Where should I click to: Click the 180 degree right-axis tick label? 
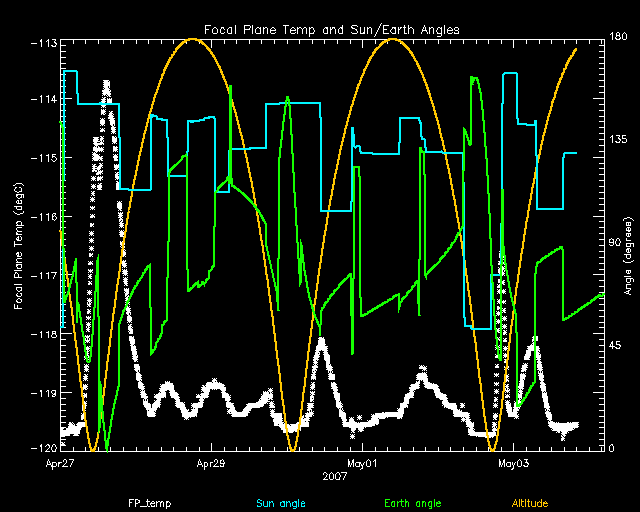[x=620, y=38]
